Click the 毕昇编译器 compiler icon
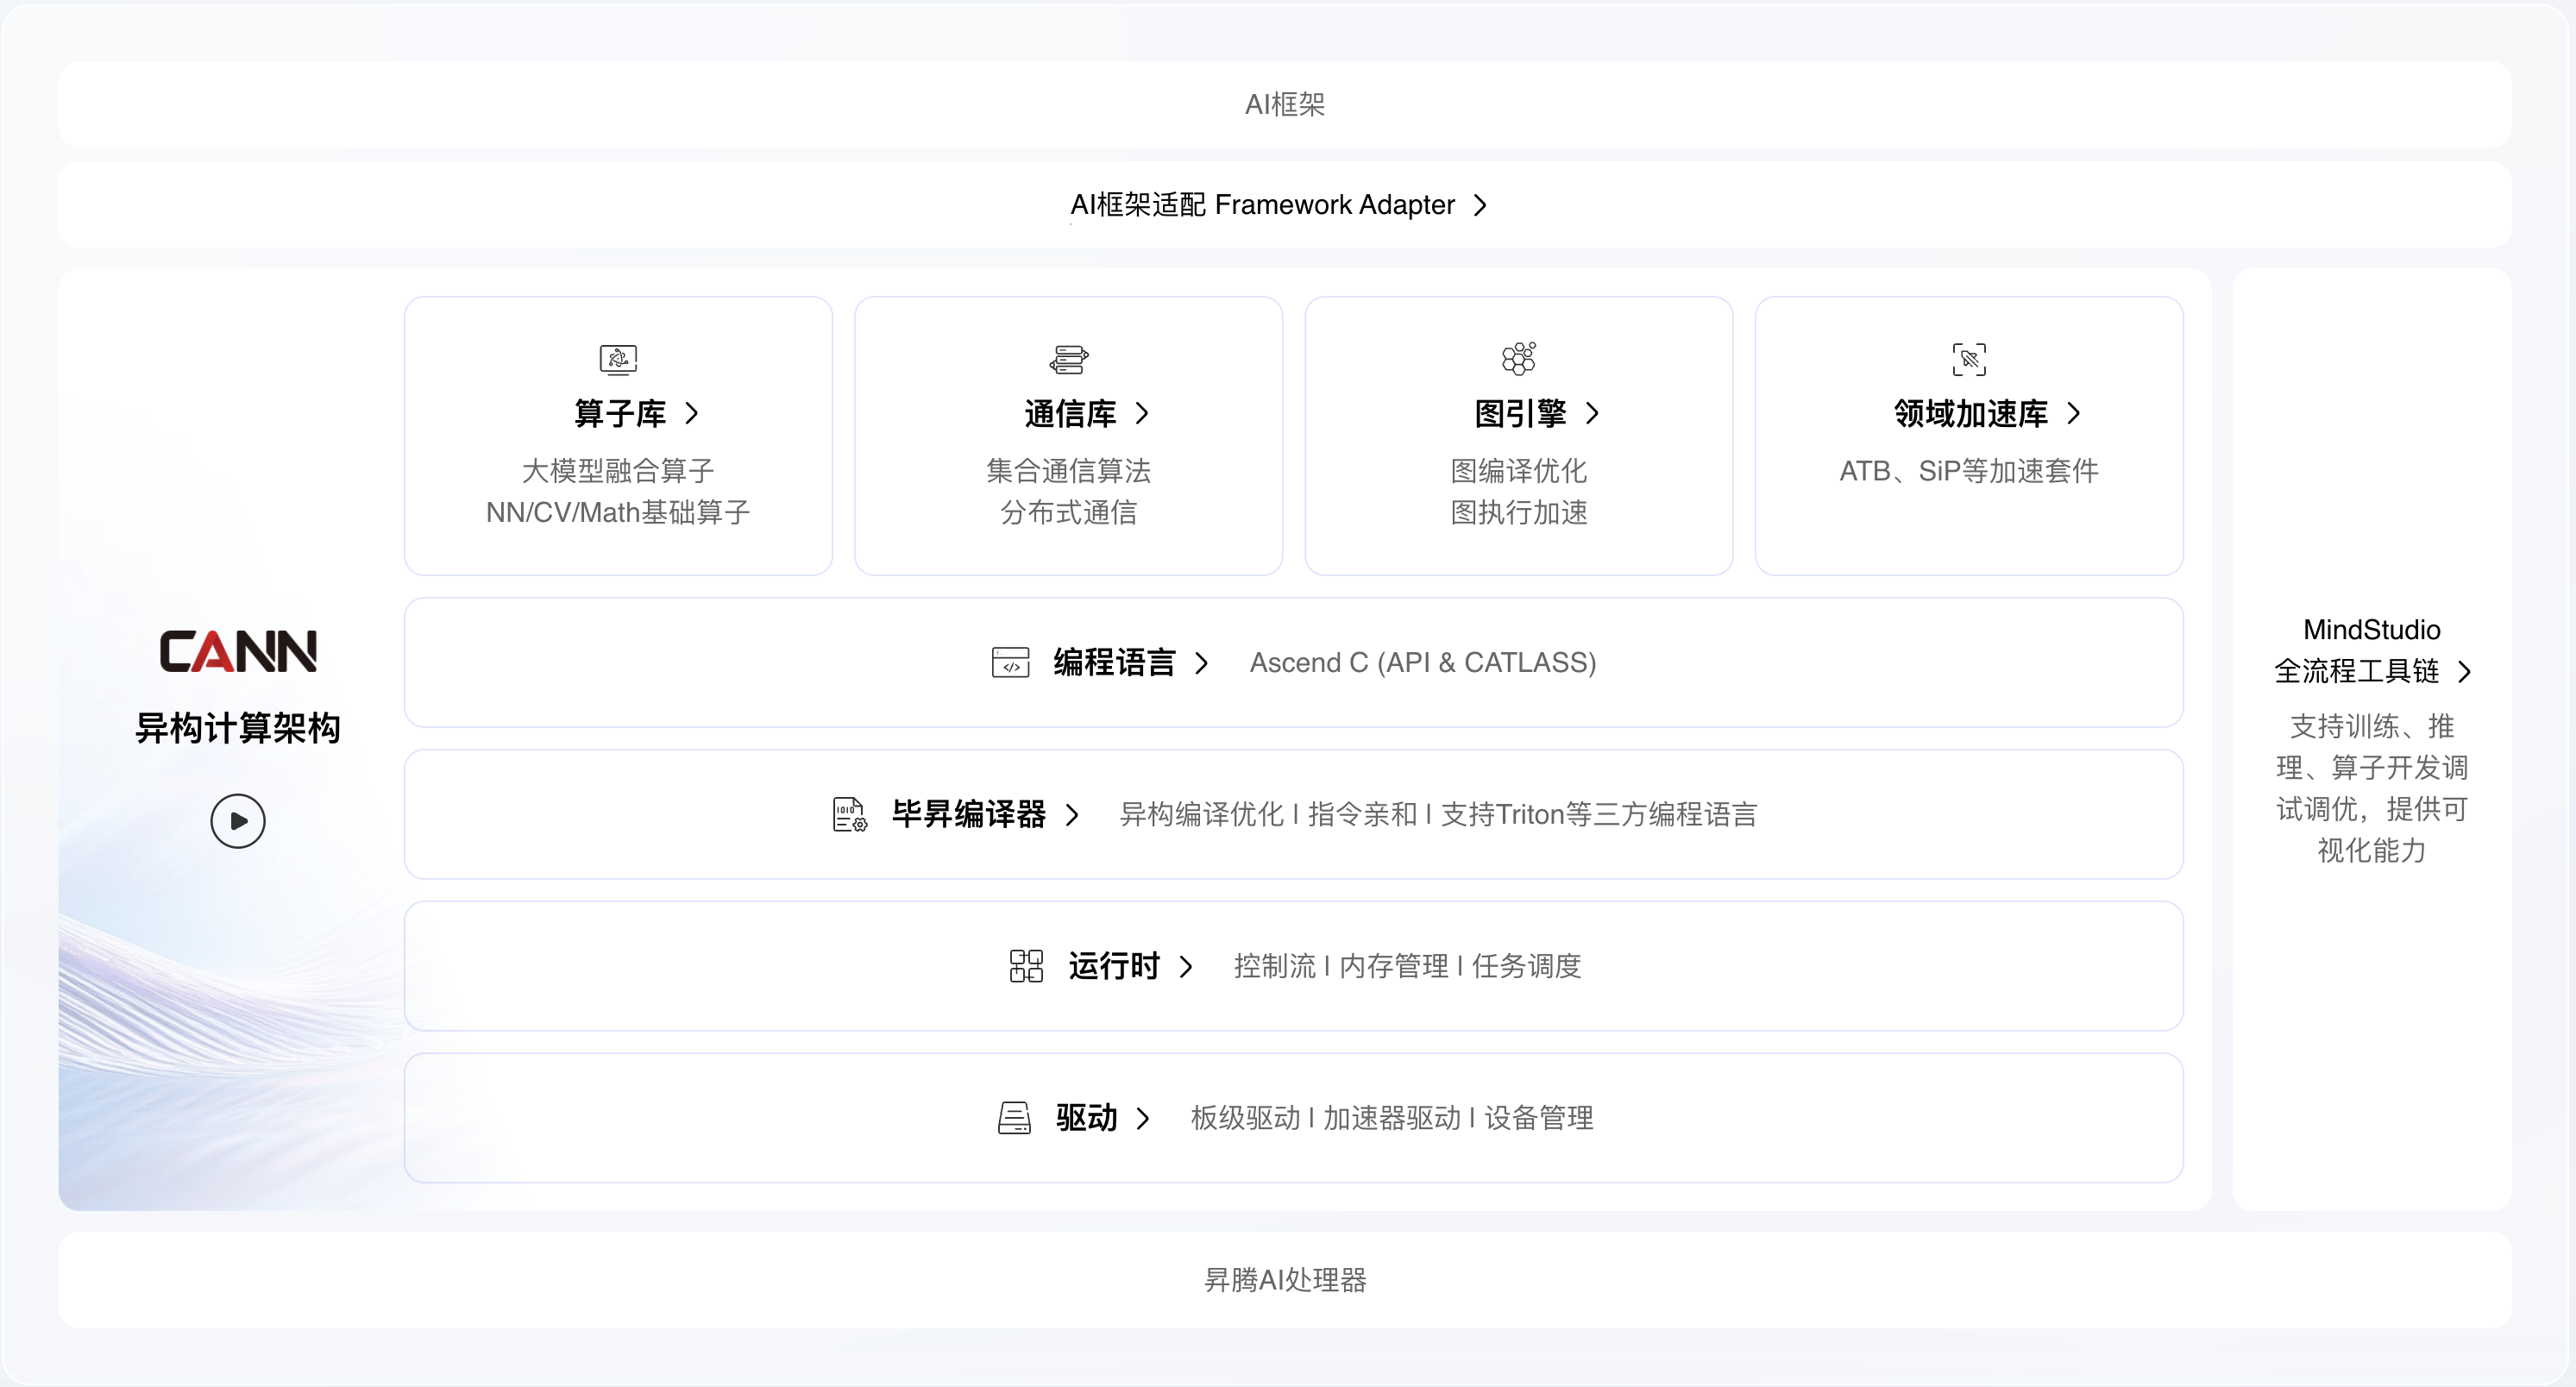The image size is (2576, 1387). click(849, 814)
